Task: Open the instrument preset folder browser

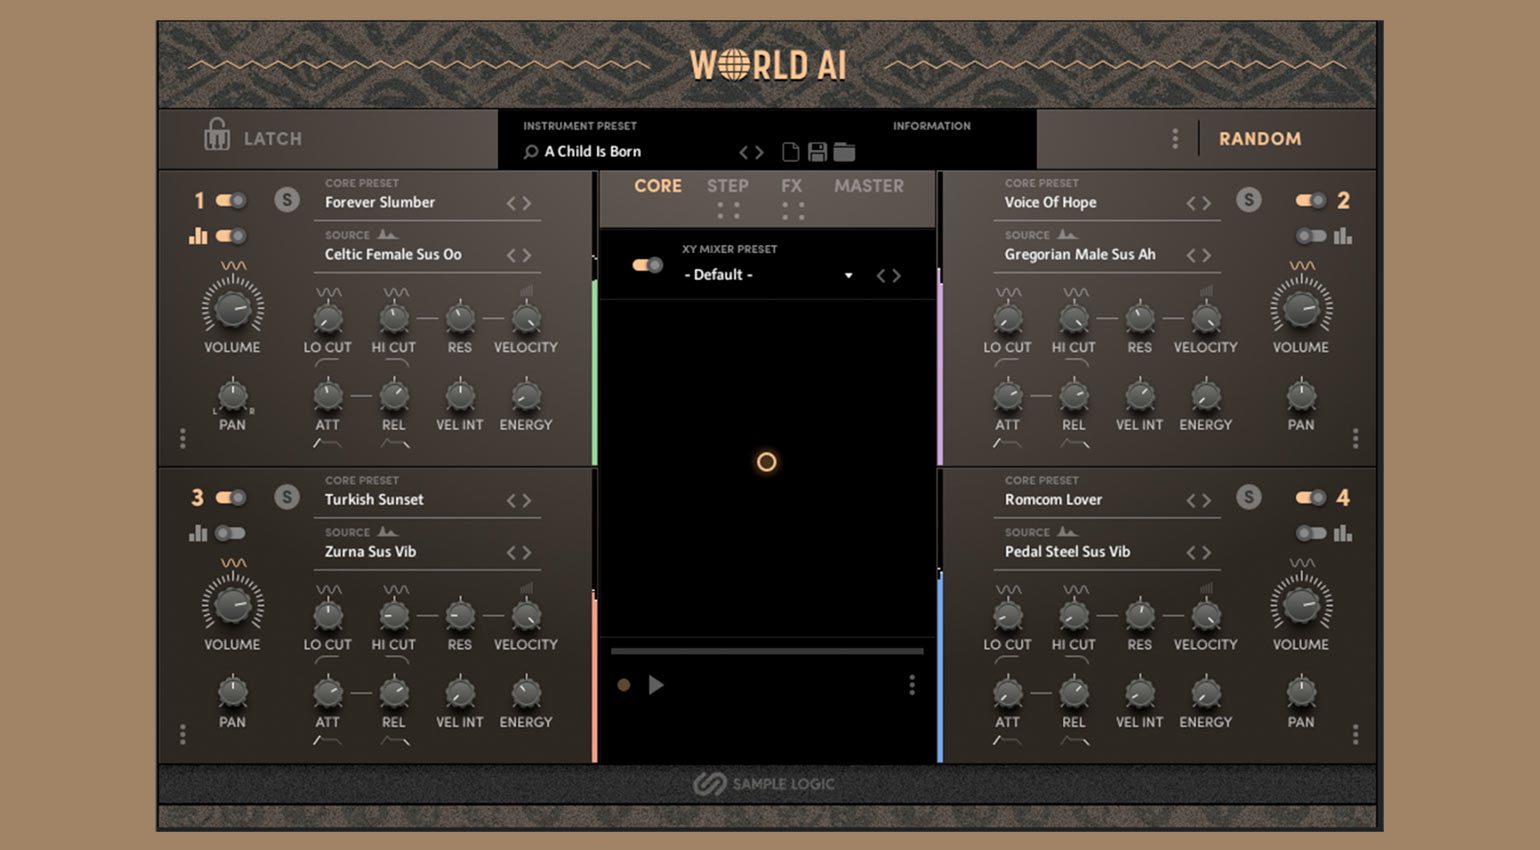Action: coord(845,152)
